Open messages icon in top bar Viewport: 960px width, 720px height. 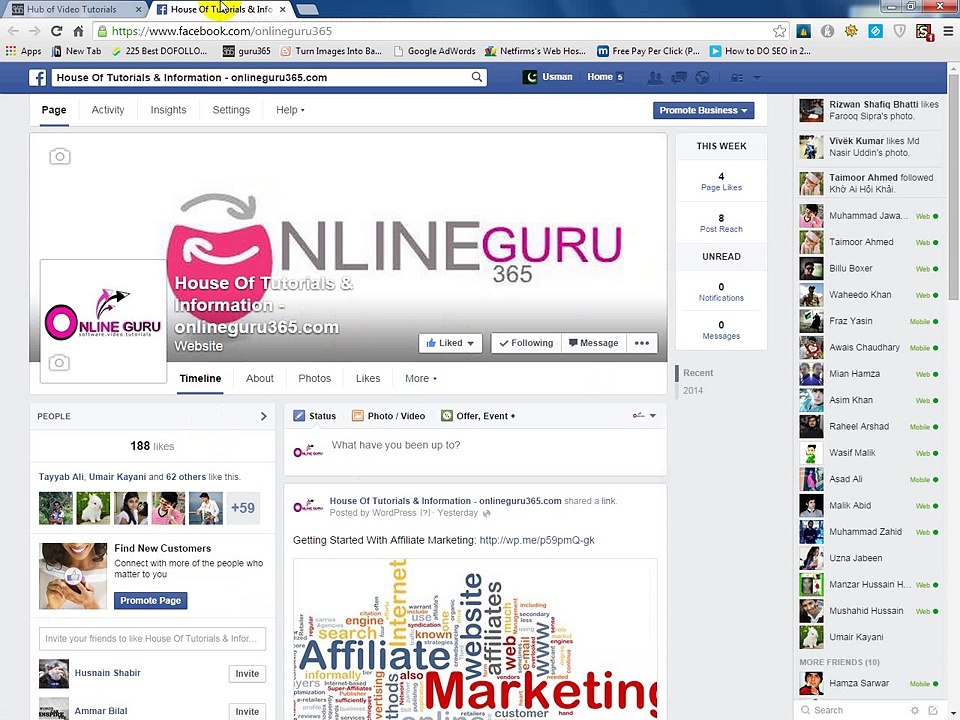(x=678, y=77)
